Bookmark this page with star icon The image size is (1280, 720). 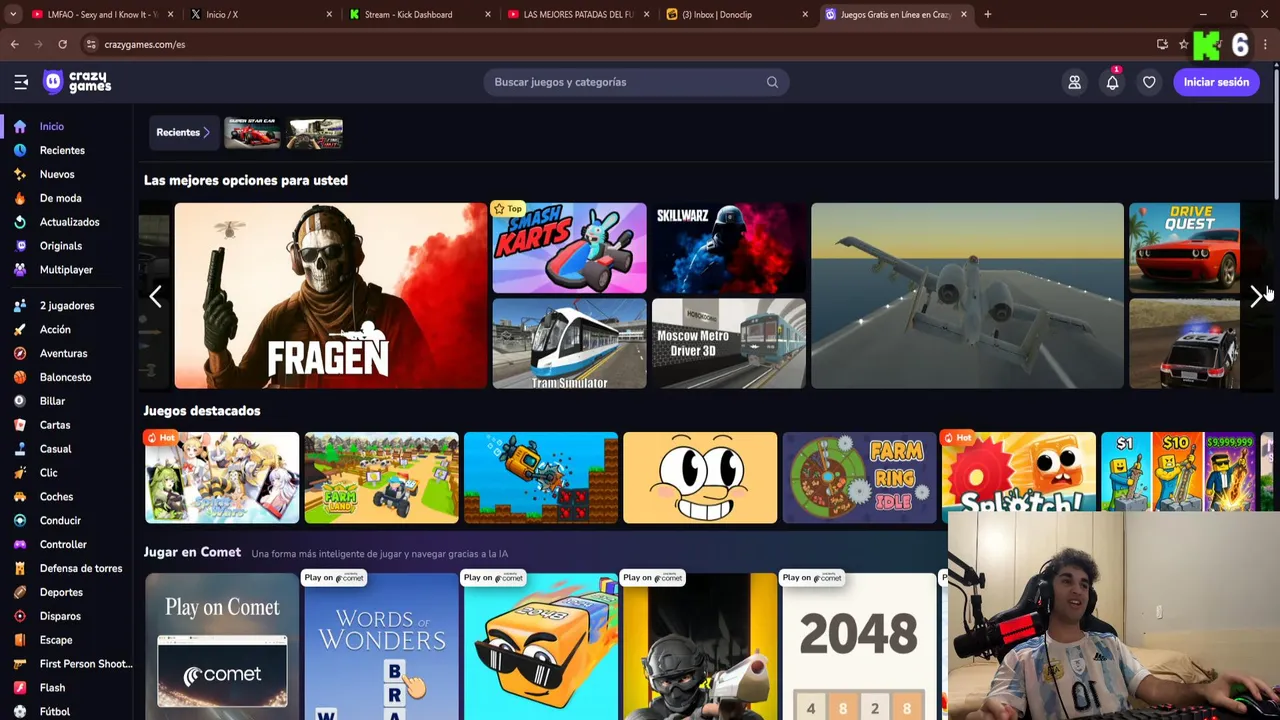coord(1183,44)
